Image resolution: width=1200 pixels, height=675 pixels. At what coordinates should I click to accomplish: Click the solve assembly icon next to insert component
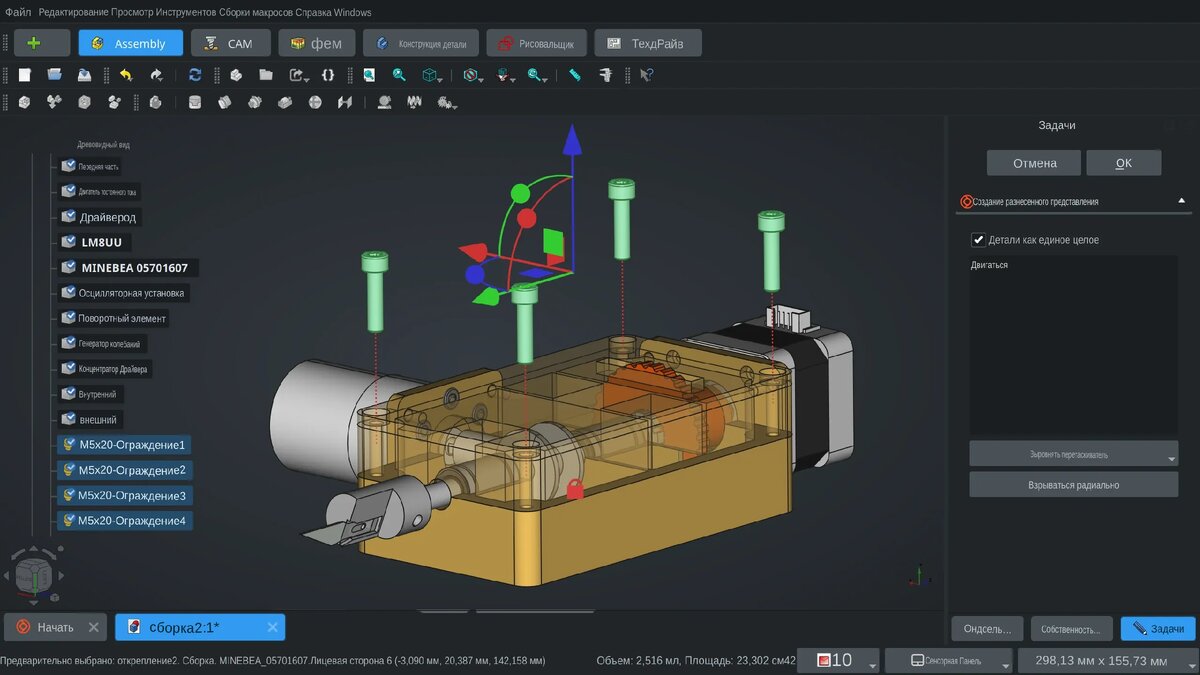tap(85, 102)
